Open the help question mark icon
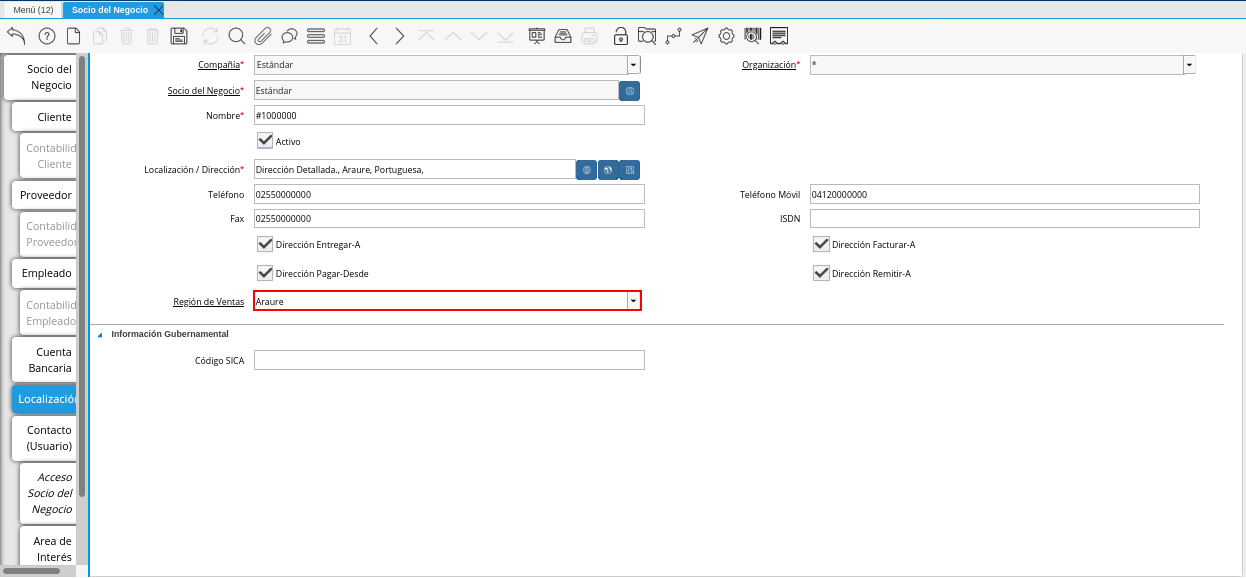Image resolution: width=1246 pixels, height=578 pixels. point(46,37)
